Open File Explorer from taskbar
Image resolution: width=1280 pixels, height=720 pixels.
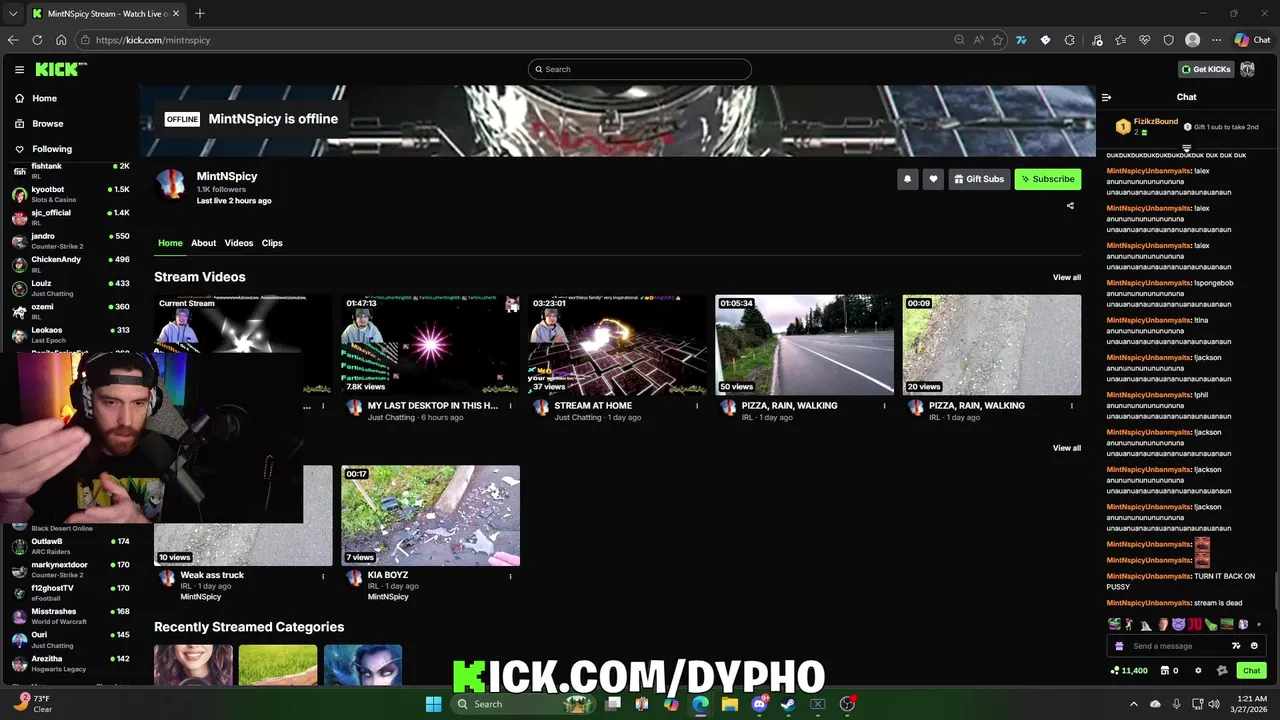pyautogui.click(x=730, y=704)
